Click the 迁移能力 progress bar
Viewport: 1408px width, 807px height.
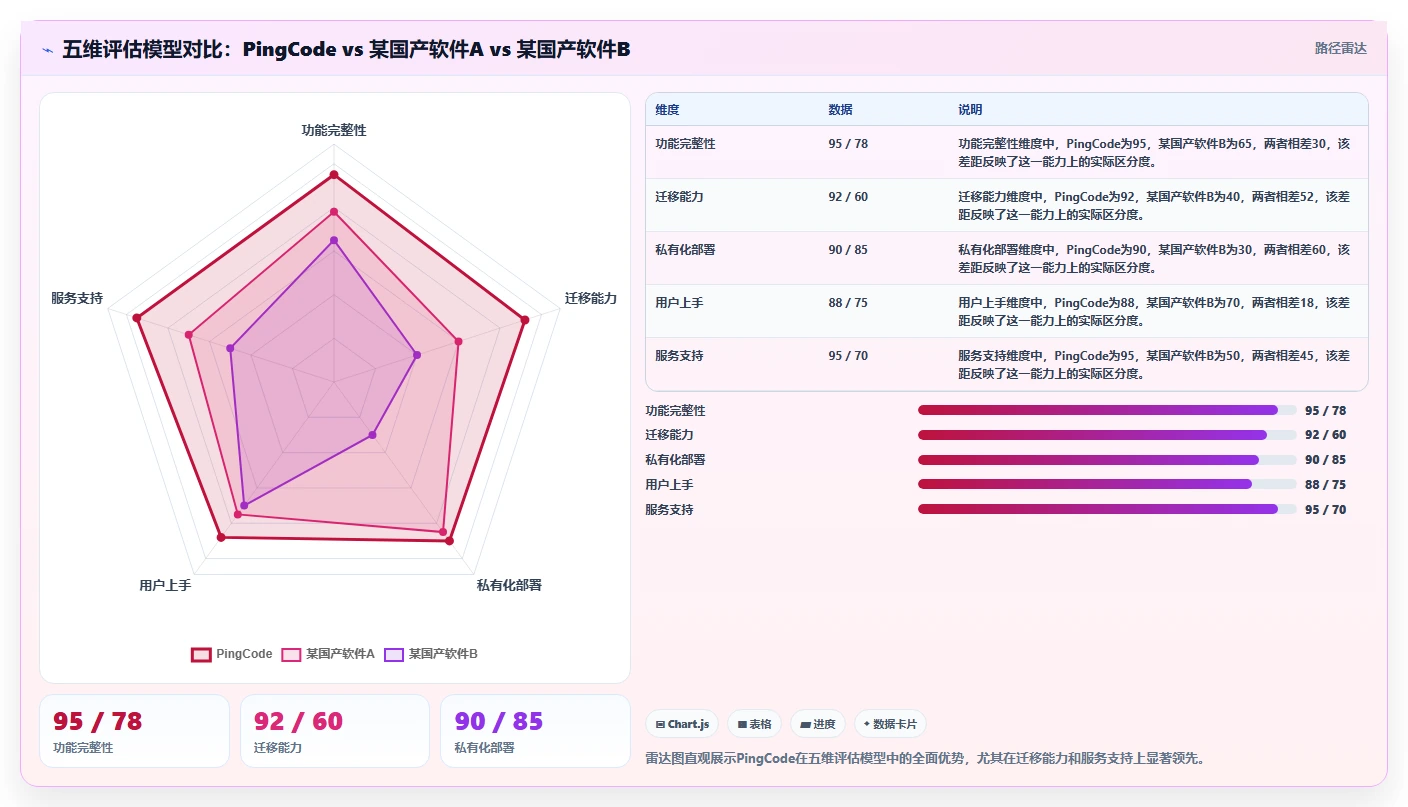(x=1106, y=435)
